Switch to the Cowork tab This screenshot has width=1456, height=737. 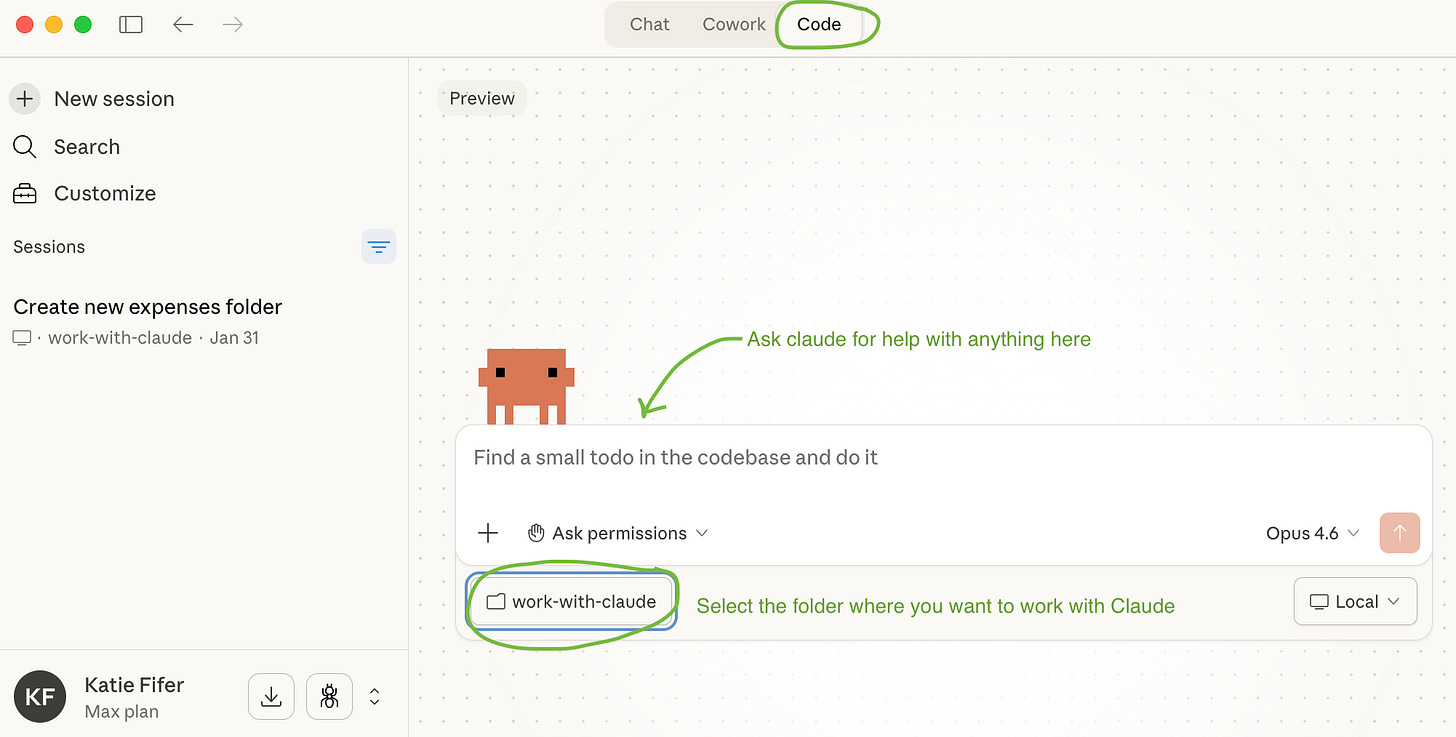click(x=734, y=25)
